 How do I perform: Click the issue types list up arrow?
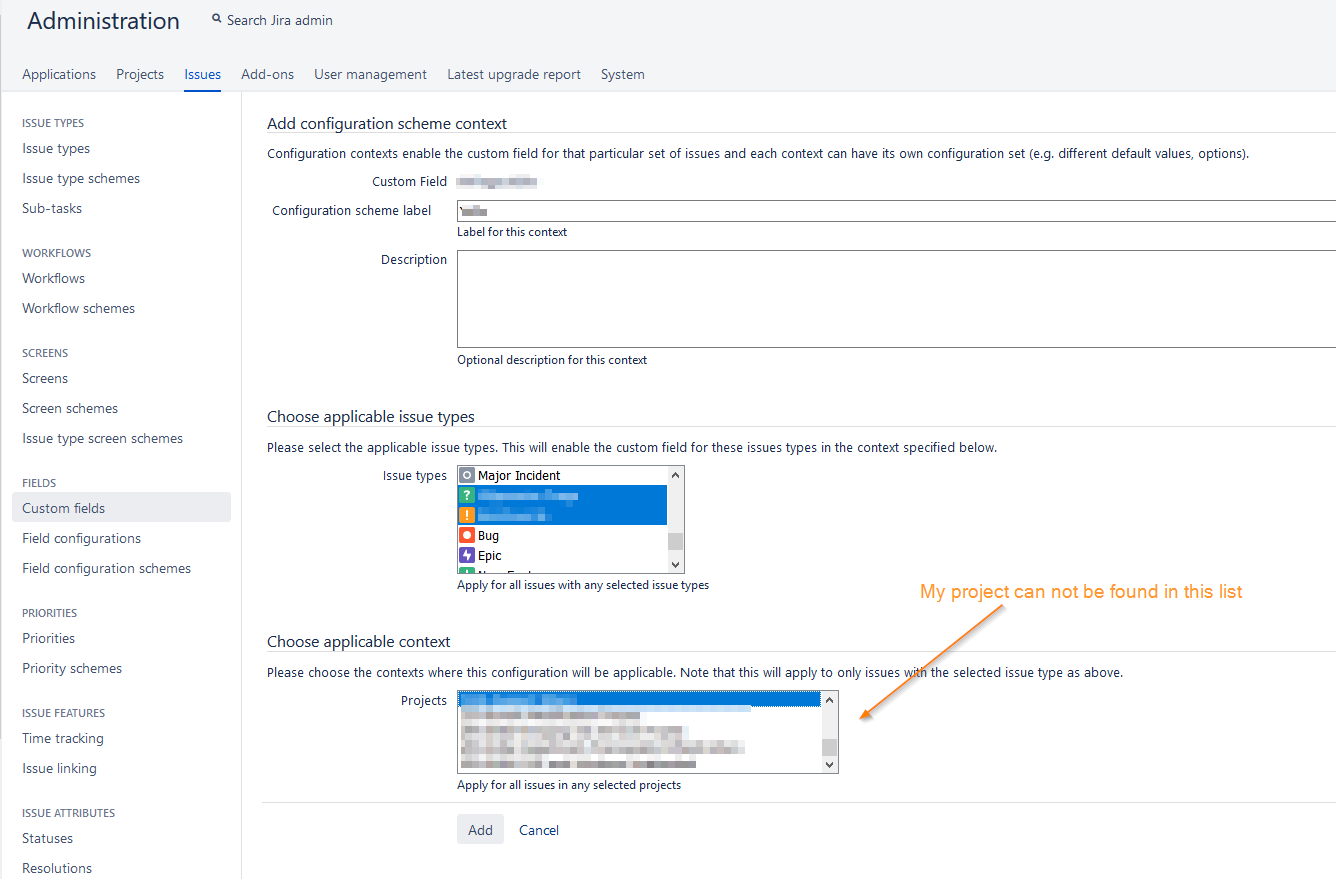(676, 476)
